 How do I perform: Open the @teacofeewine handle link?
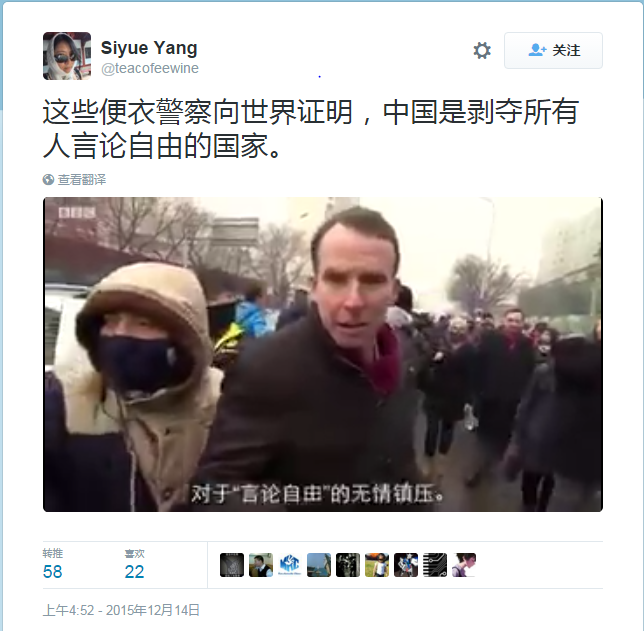pyautogui.click(x=150, y=68)
